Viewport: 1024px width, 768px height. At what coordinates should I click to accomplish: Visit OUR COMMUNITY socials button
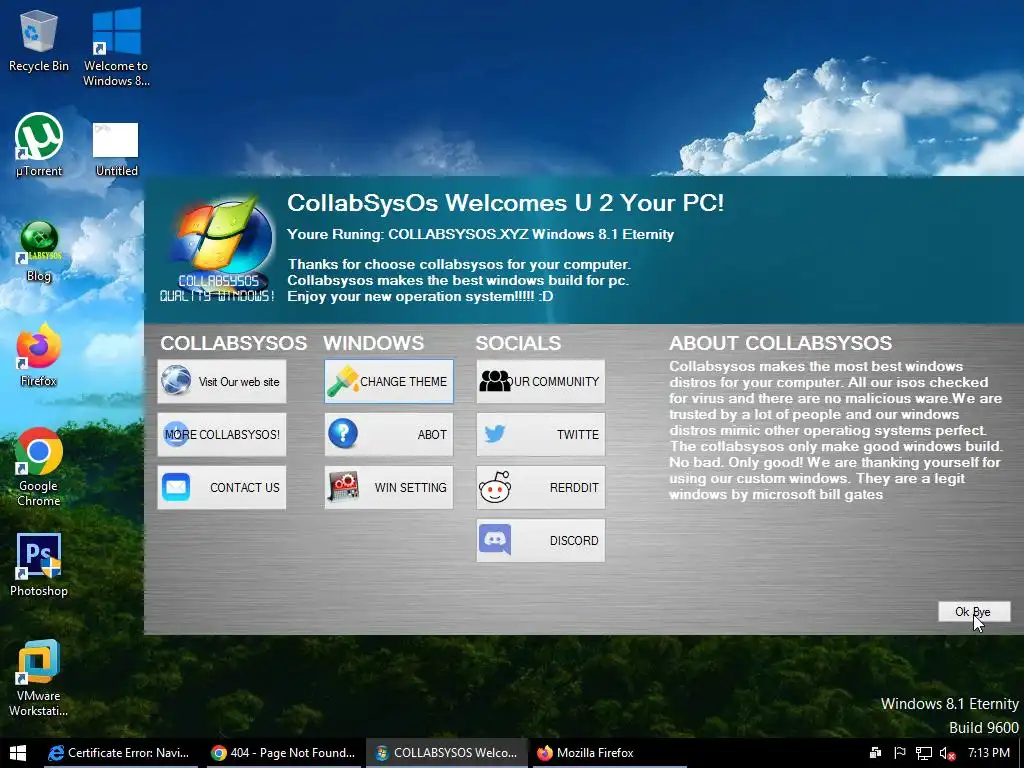[x=541, y=381]
